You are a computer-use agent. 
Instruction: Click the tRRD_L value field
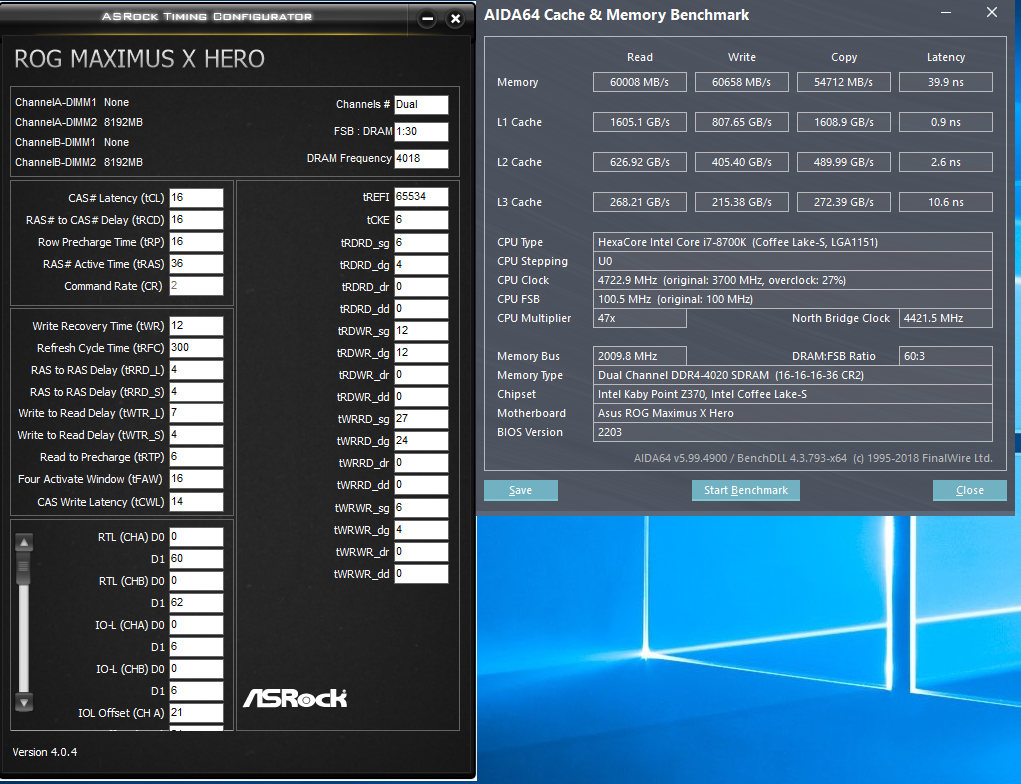196,370
